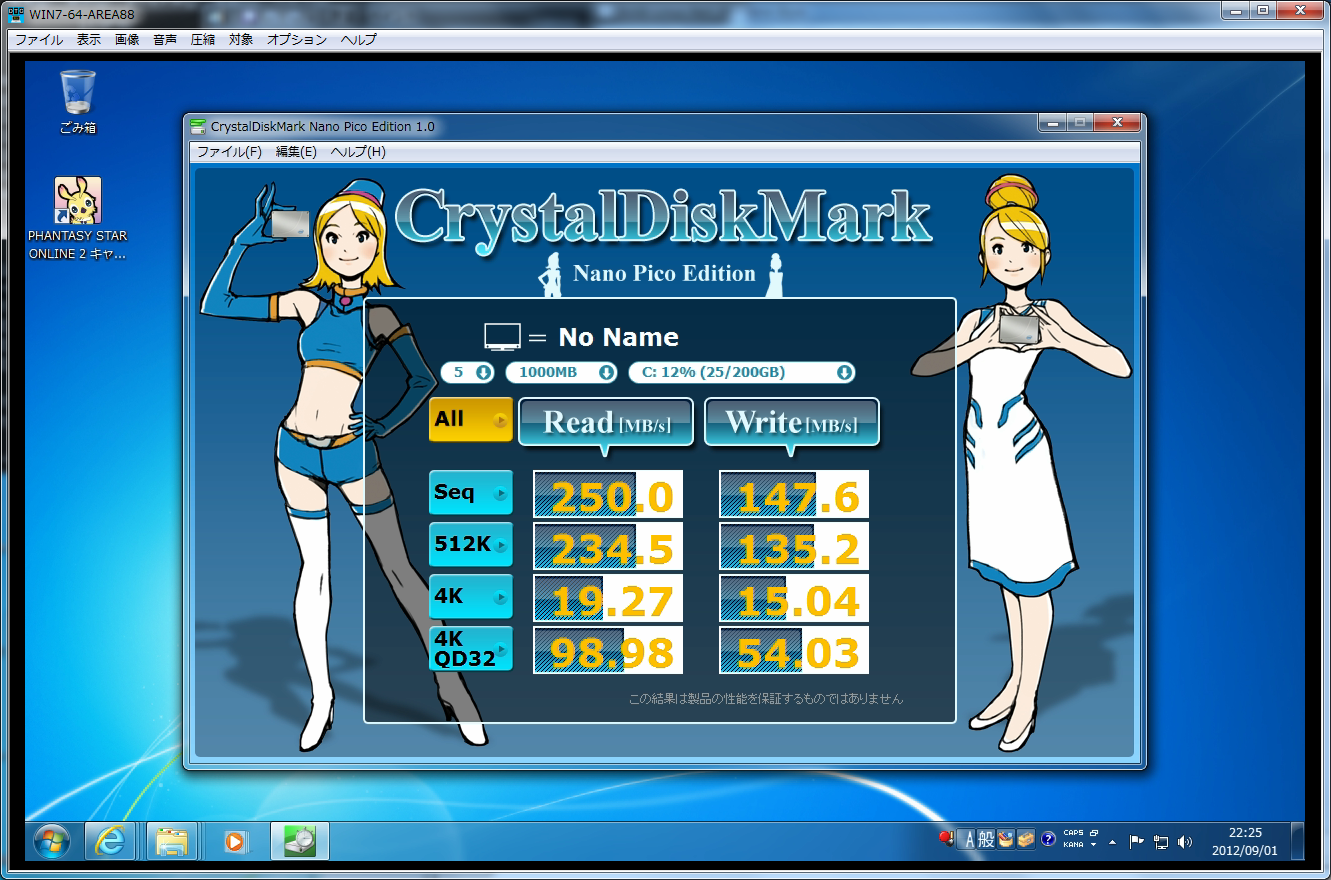Click the 4K QD32 write result 54.03
Viewport: 1331px width, 880px height.
tap(794, 650)
